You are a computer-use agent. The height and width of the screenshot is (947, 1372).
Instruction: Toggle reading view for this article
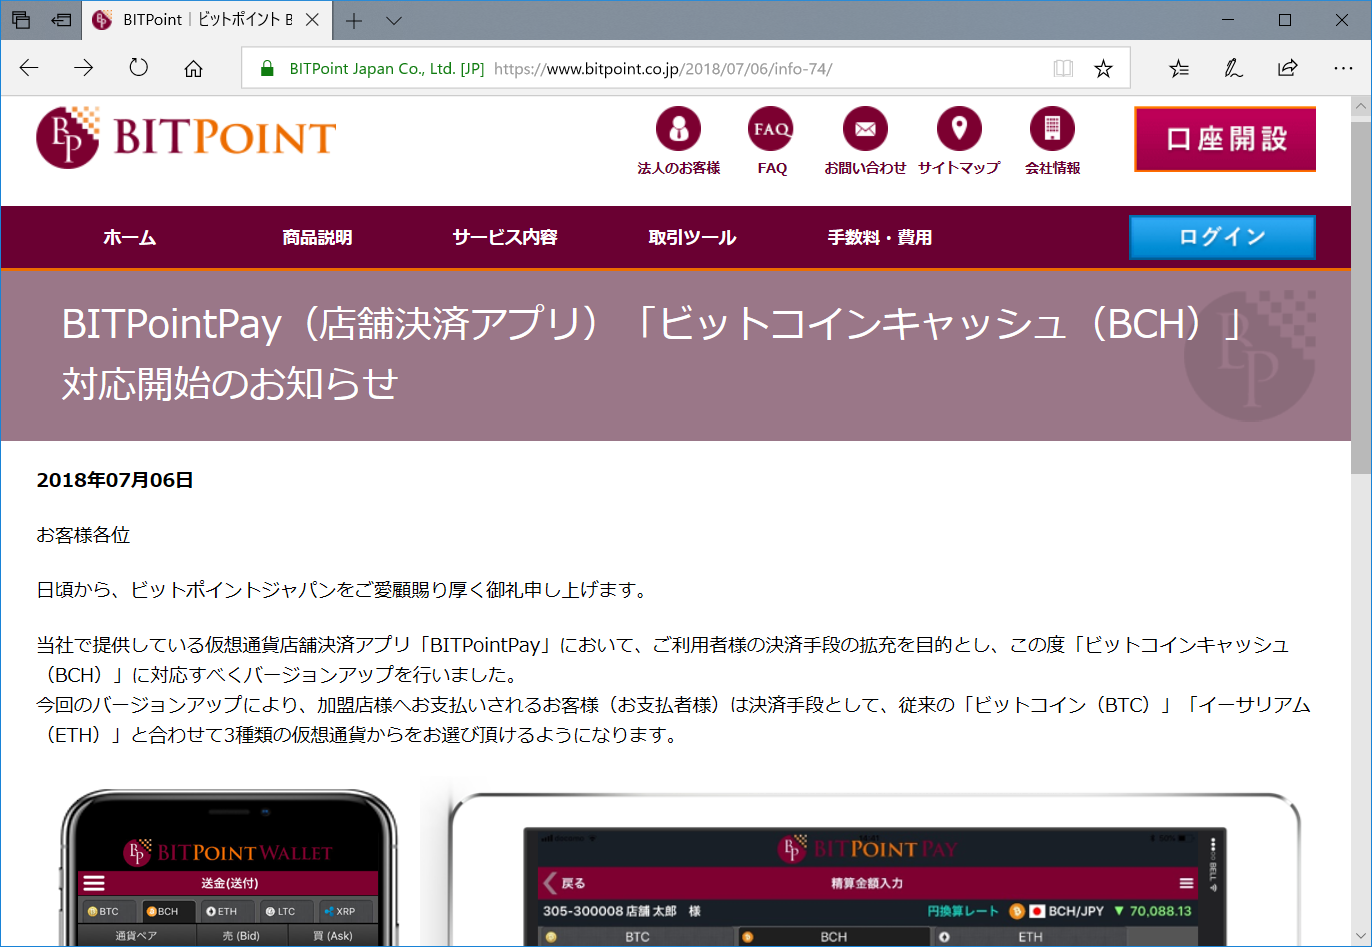click(x=1063, y=67)
